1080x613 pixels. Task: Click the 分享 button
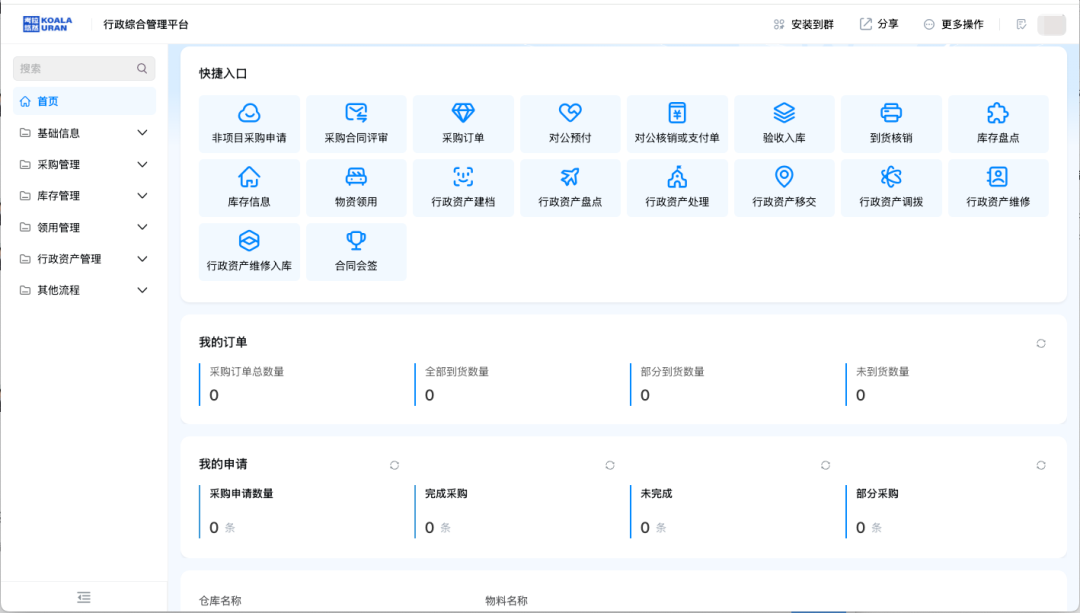coord(878,23)
